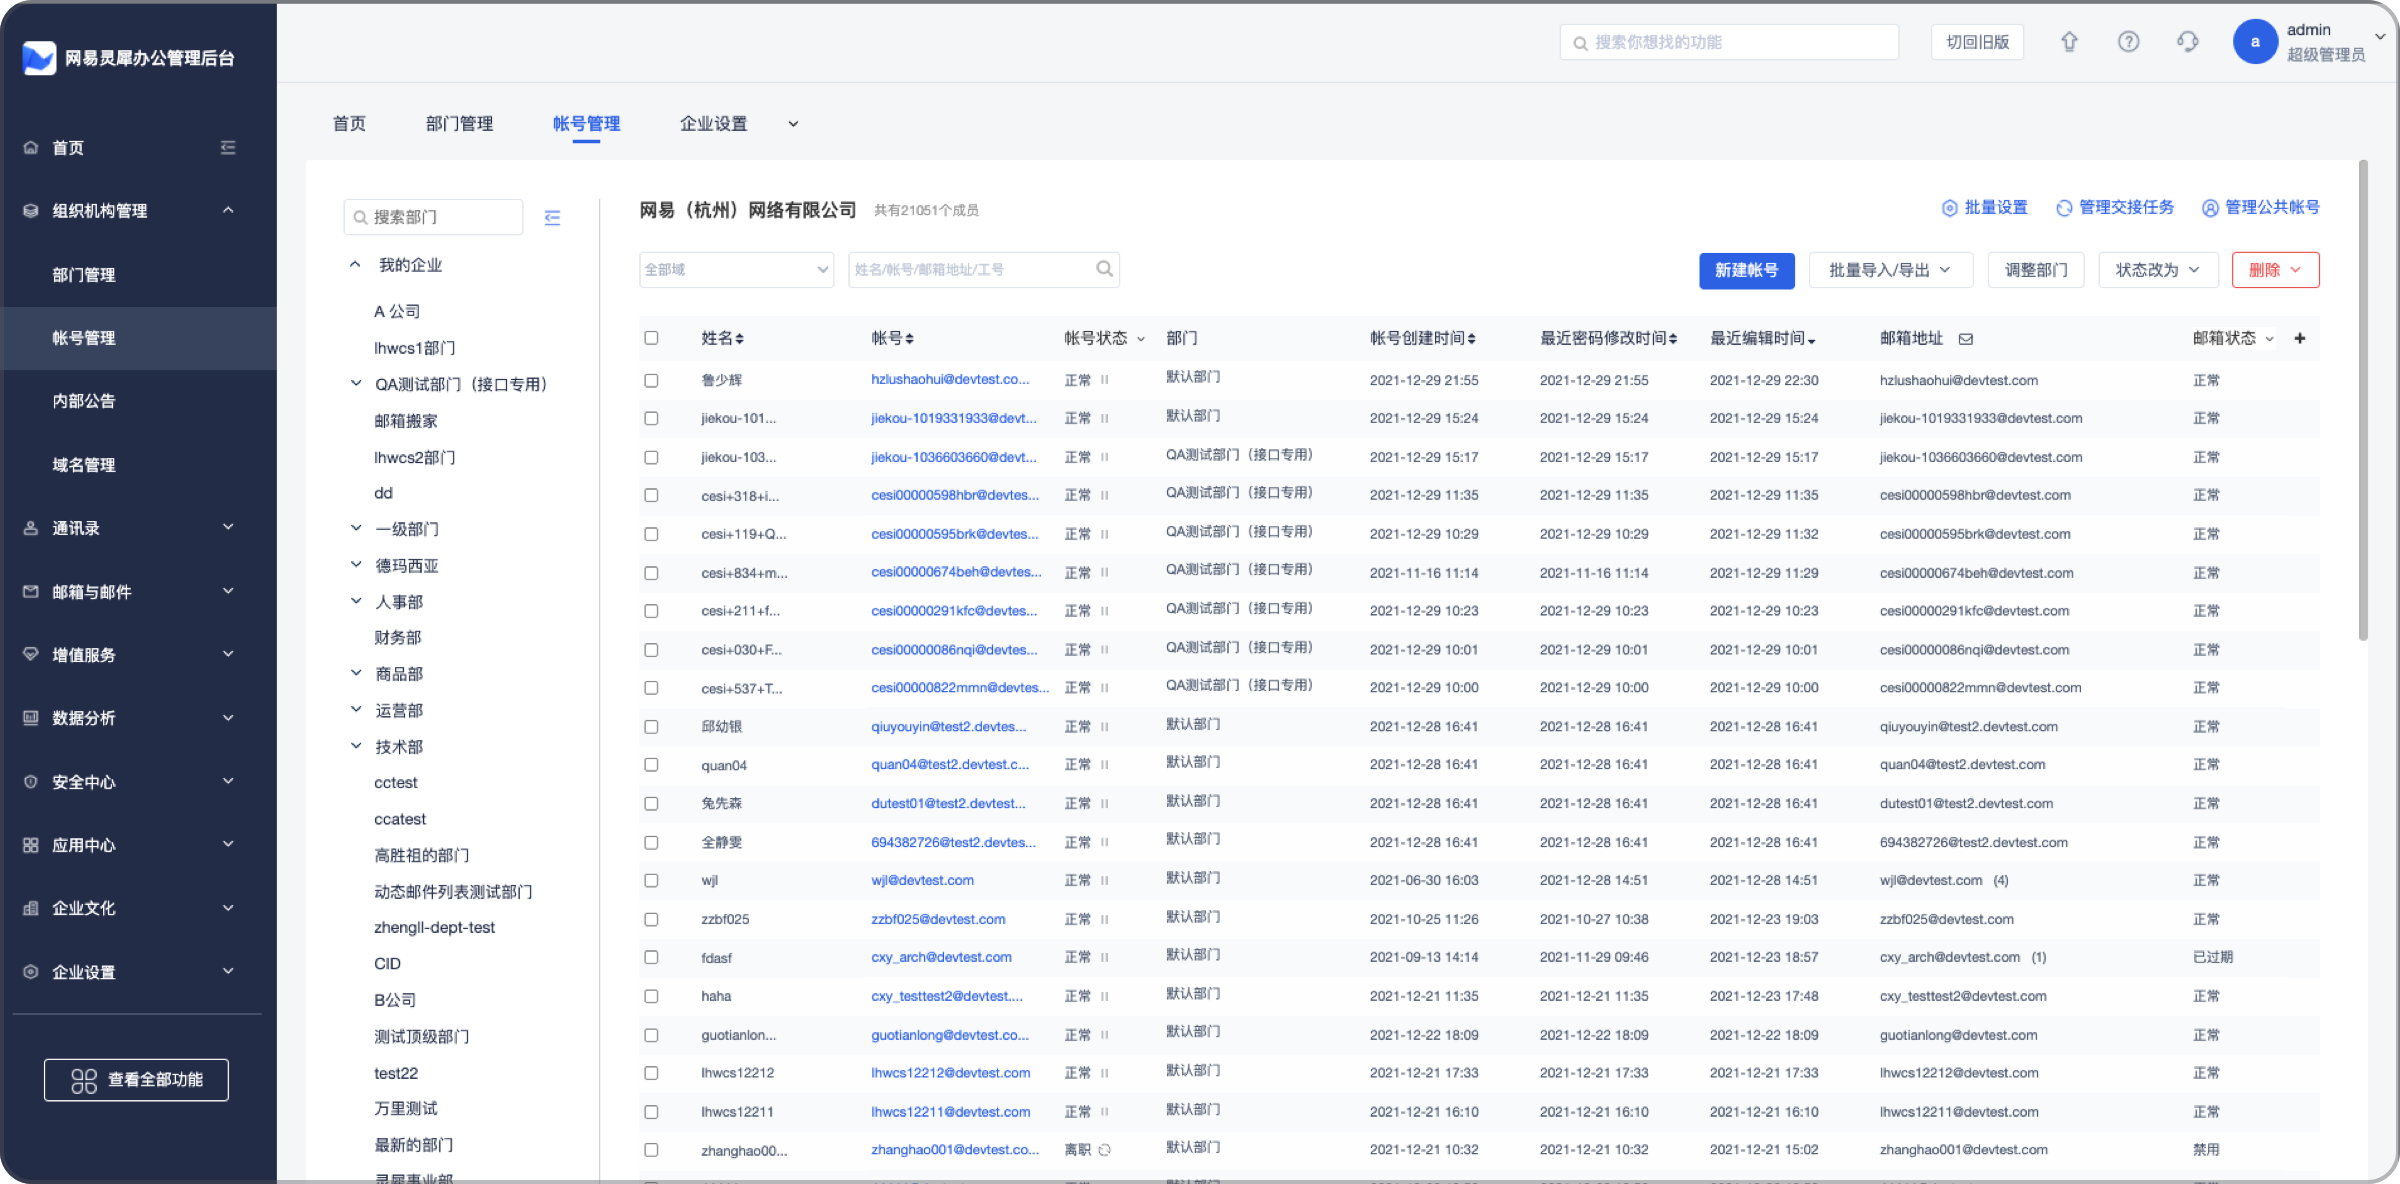Open 内部公告 in the sidebar menu

coord(84,401)
